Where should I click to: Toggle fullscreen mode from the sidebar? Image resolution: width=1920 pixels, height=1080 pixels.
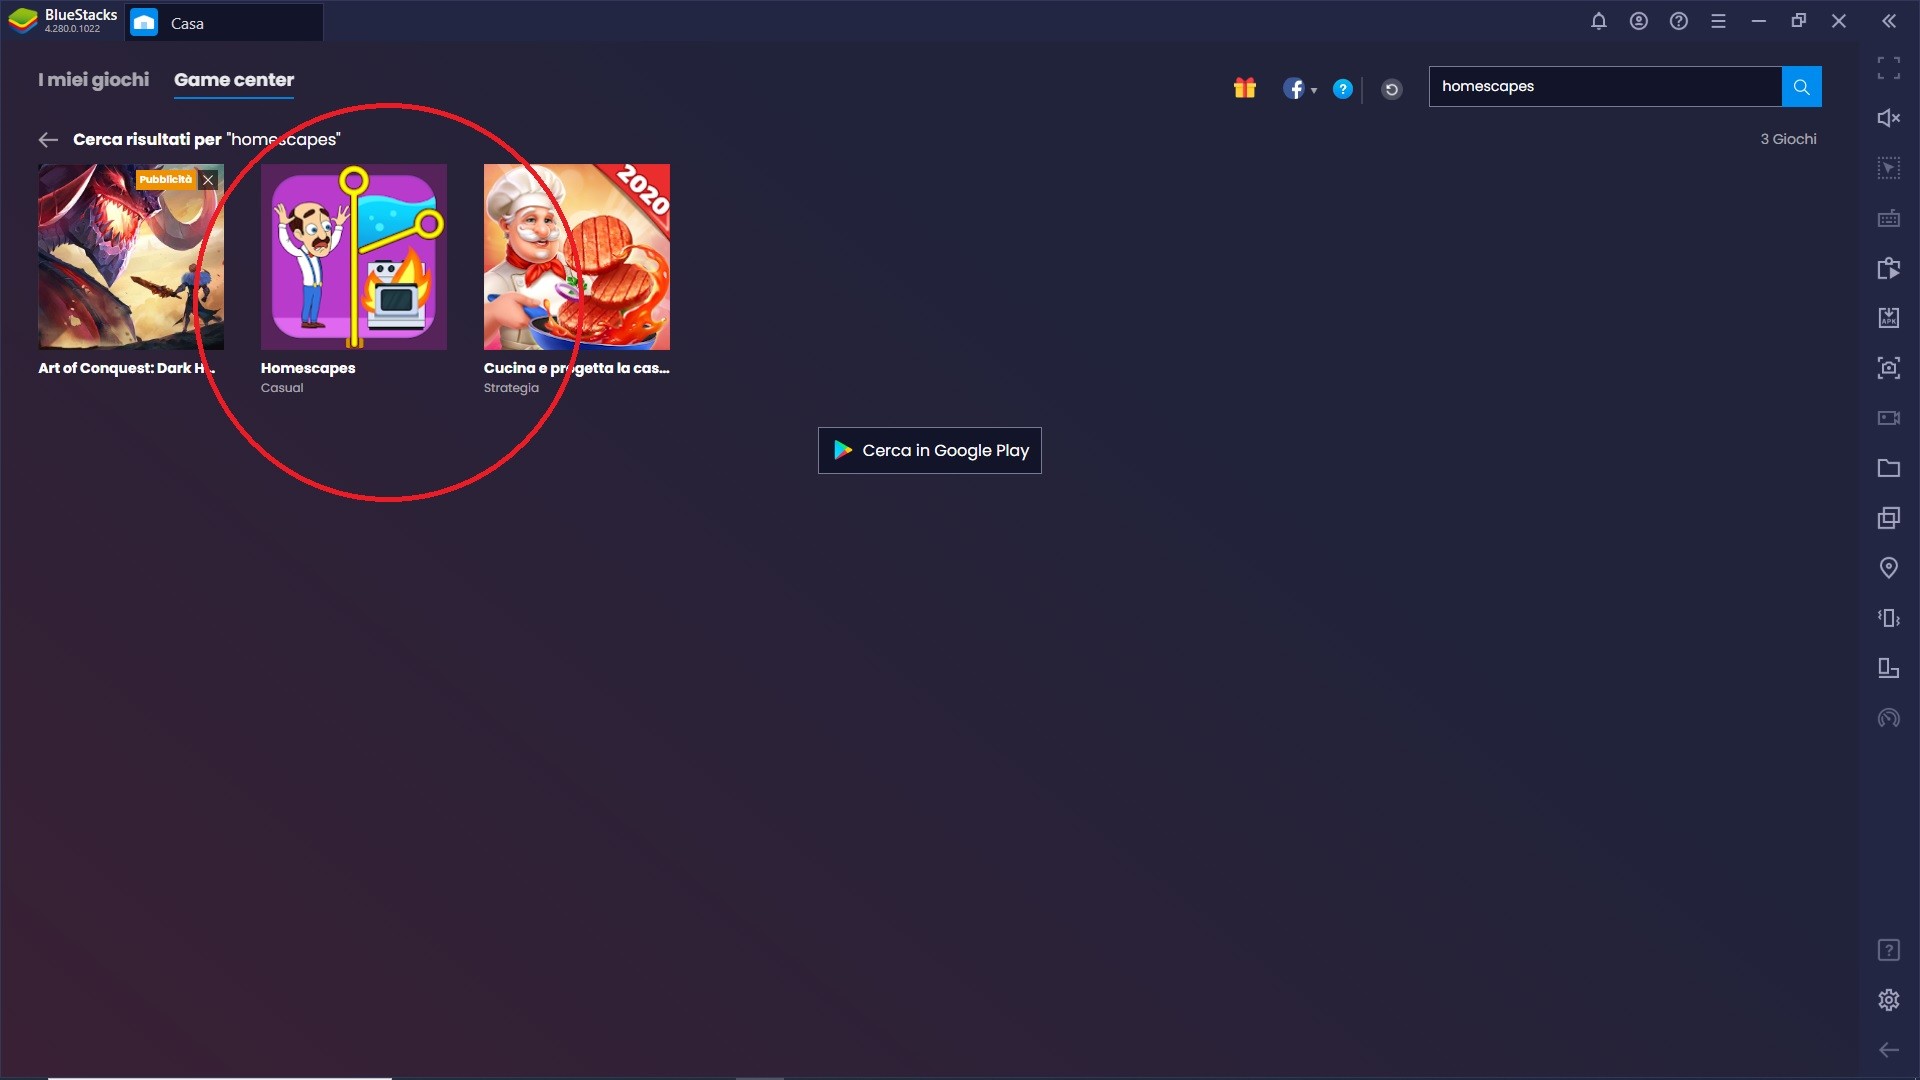click(1888, 68)
